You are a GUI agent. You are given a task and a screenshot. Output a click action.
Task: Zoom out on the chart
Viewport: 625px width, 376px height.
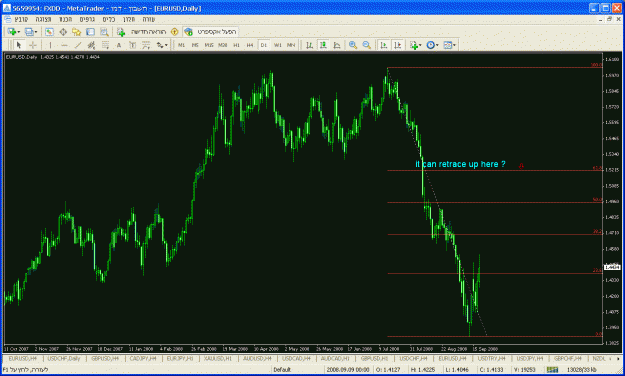[367, 45]
